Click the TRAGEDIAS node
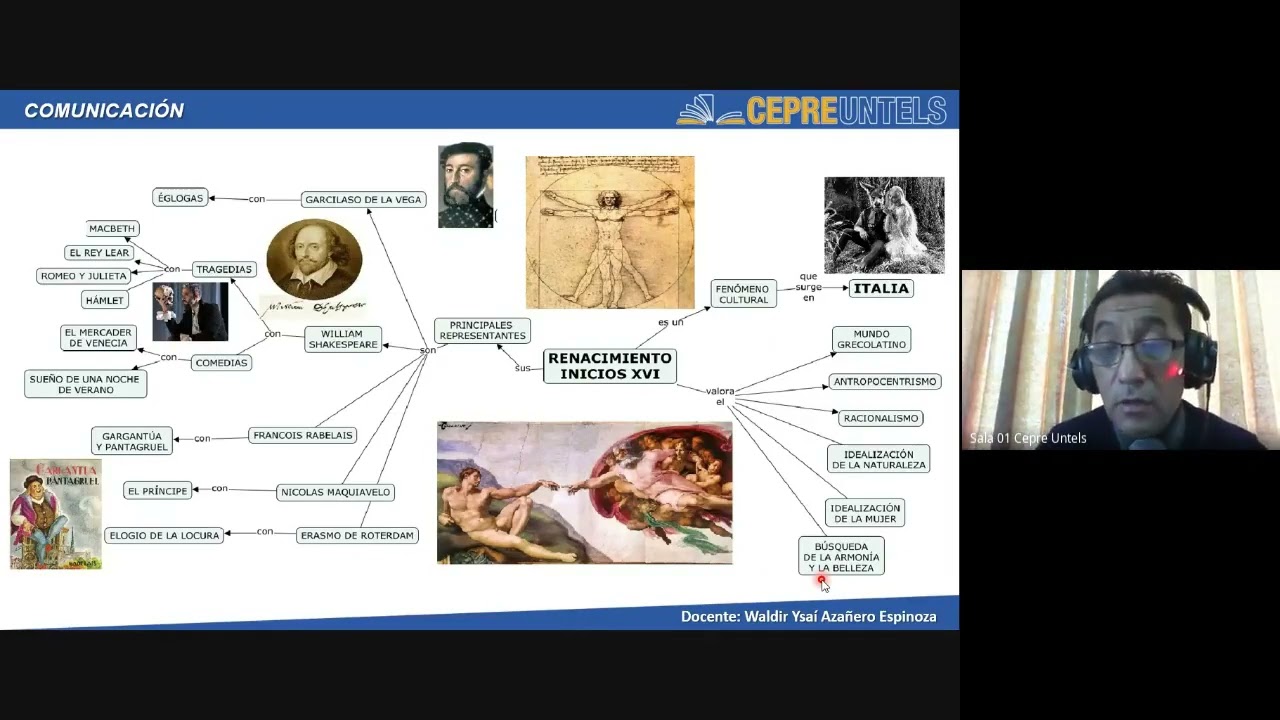 tap(224, 269)
